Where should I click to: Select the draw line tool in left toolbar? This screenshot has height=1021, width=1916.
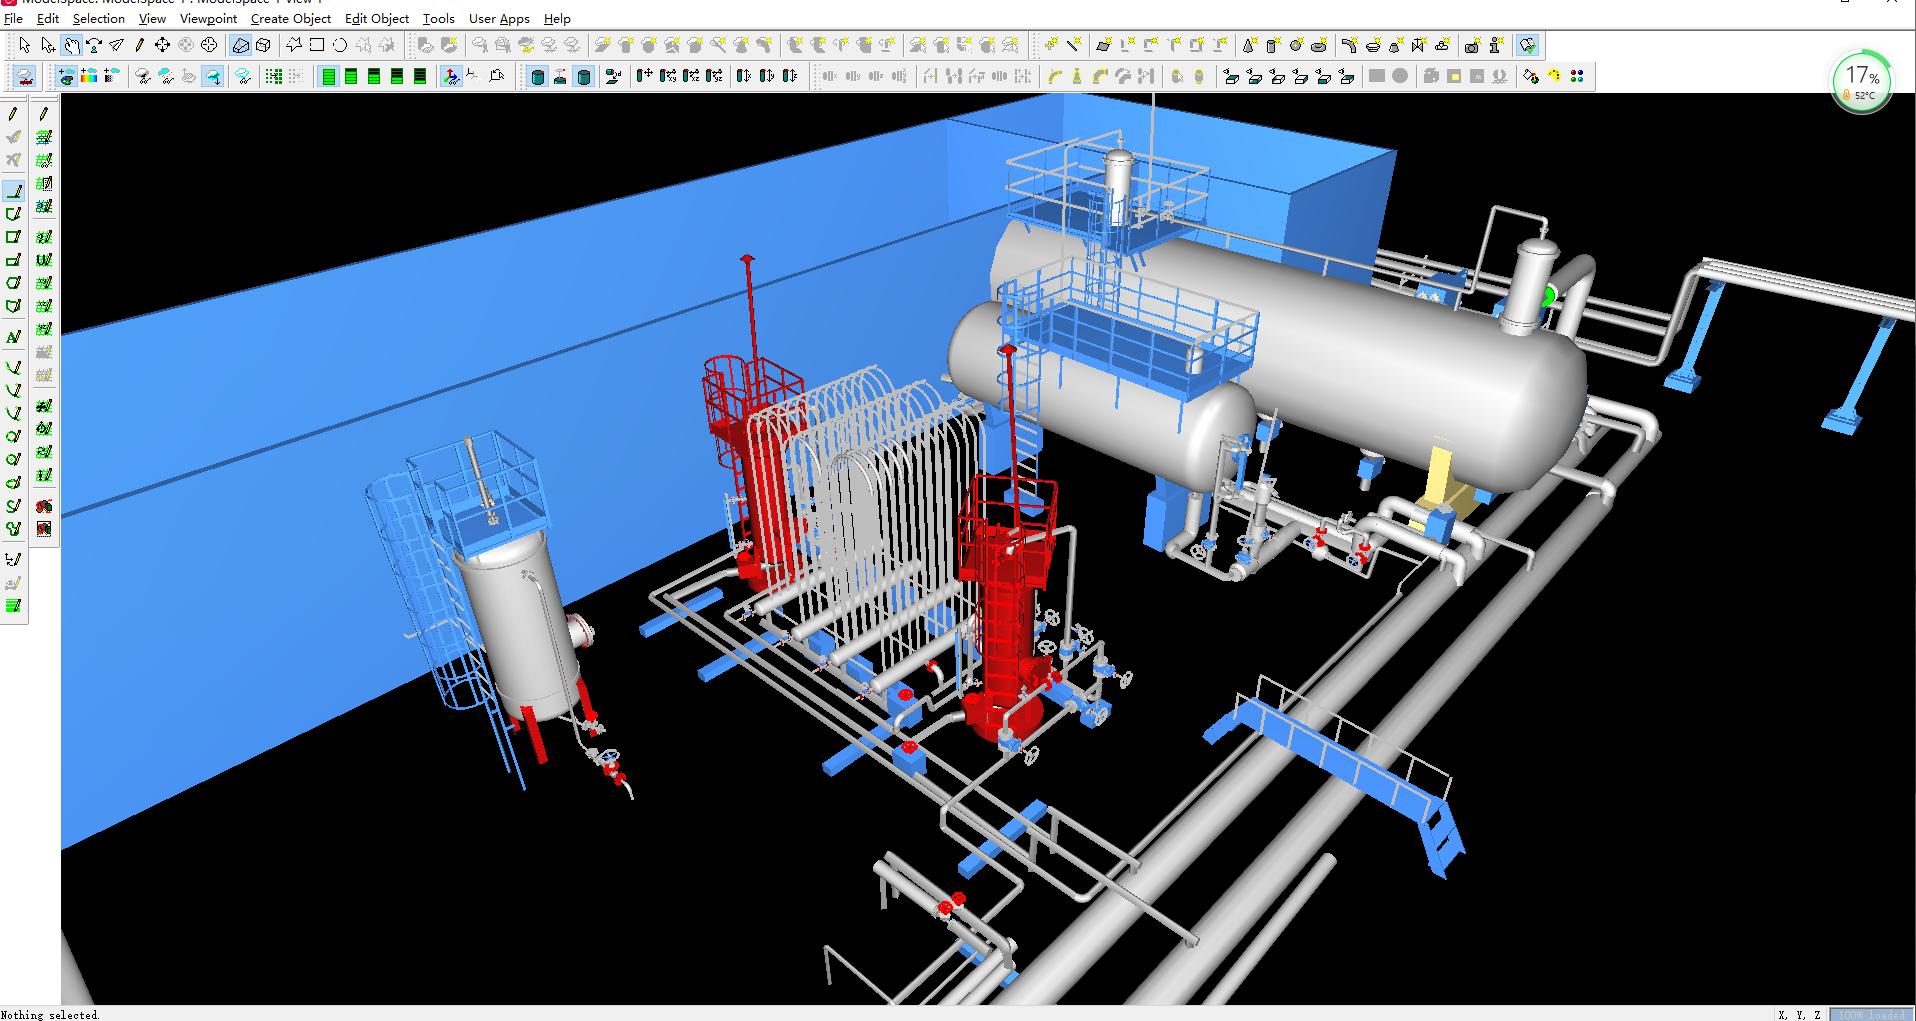(x=13, y=190)
